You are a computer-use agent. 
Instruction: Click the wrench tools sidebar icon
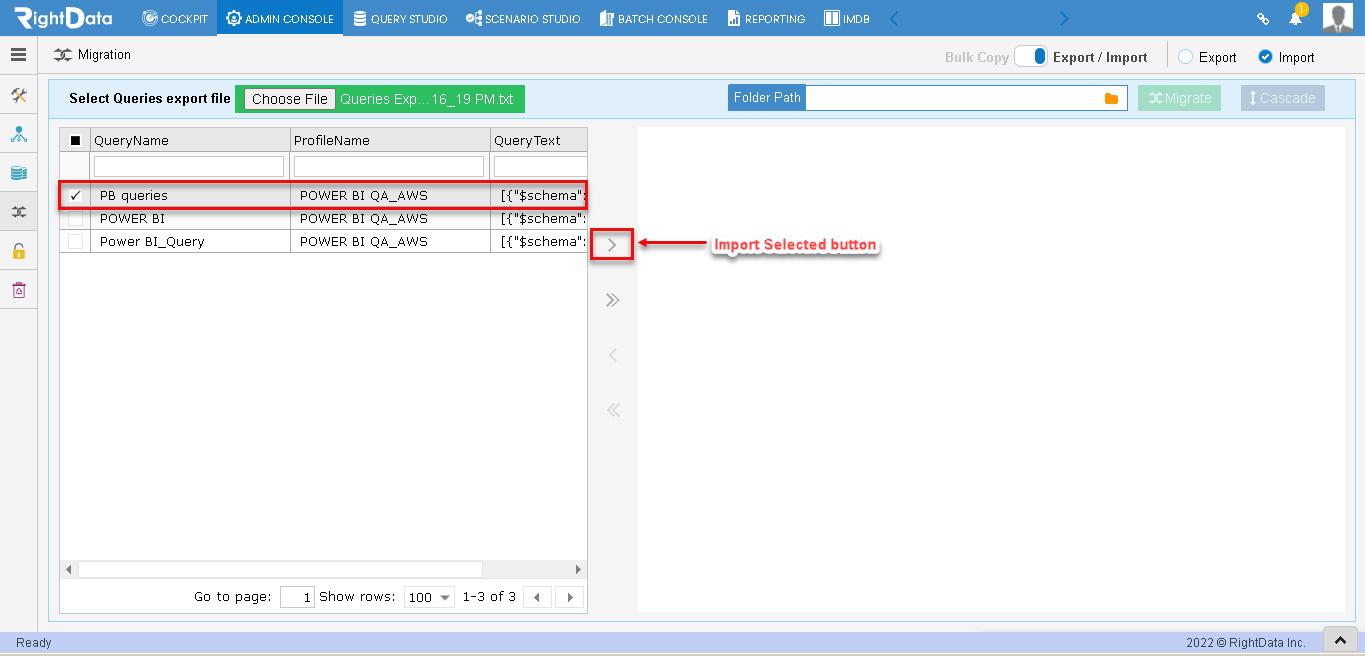click(x=18, y=95)
